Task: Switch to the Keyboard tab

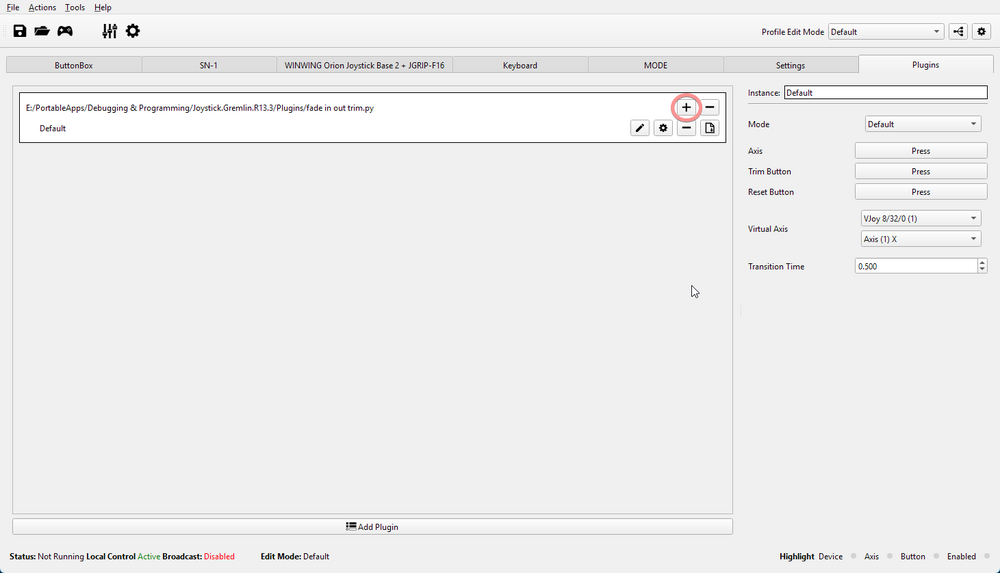Action: 520,65
